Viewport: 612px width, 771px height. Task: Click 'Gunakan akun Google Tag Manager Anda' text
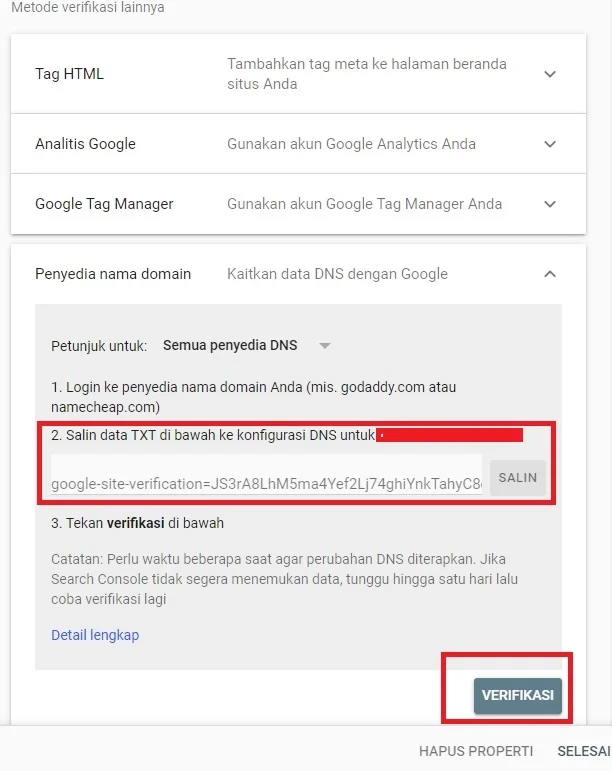click(364, 204)
